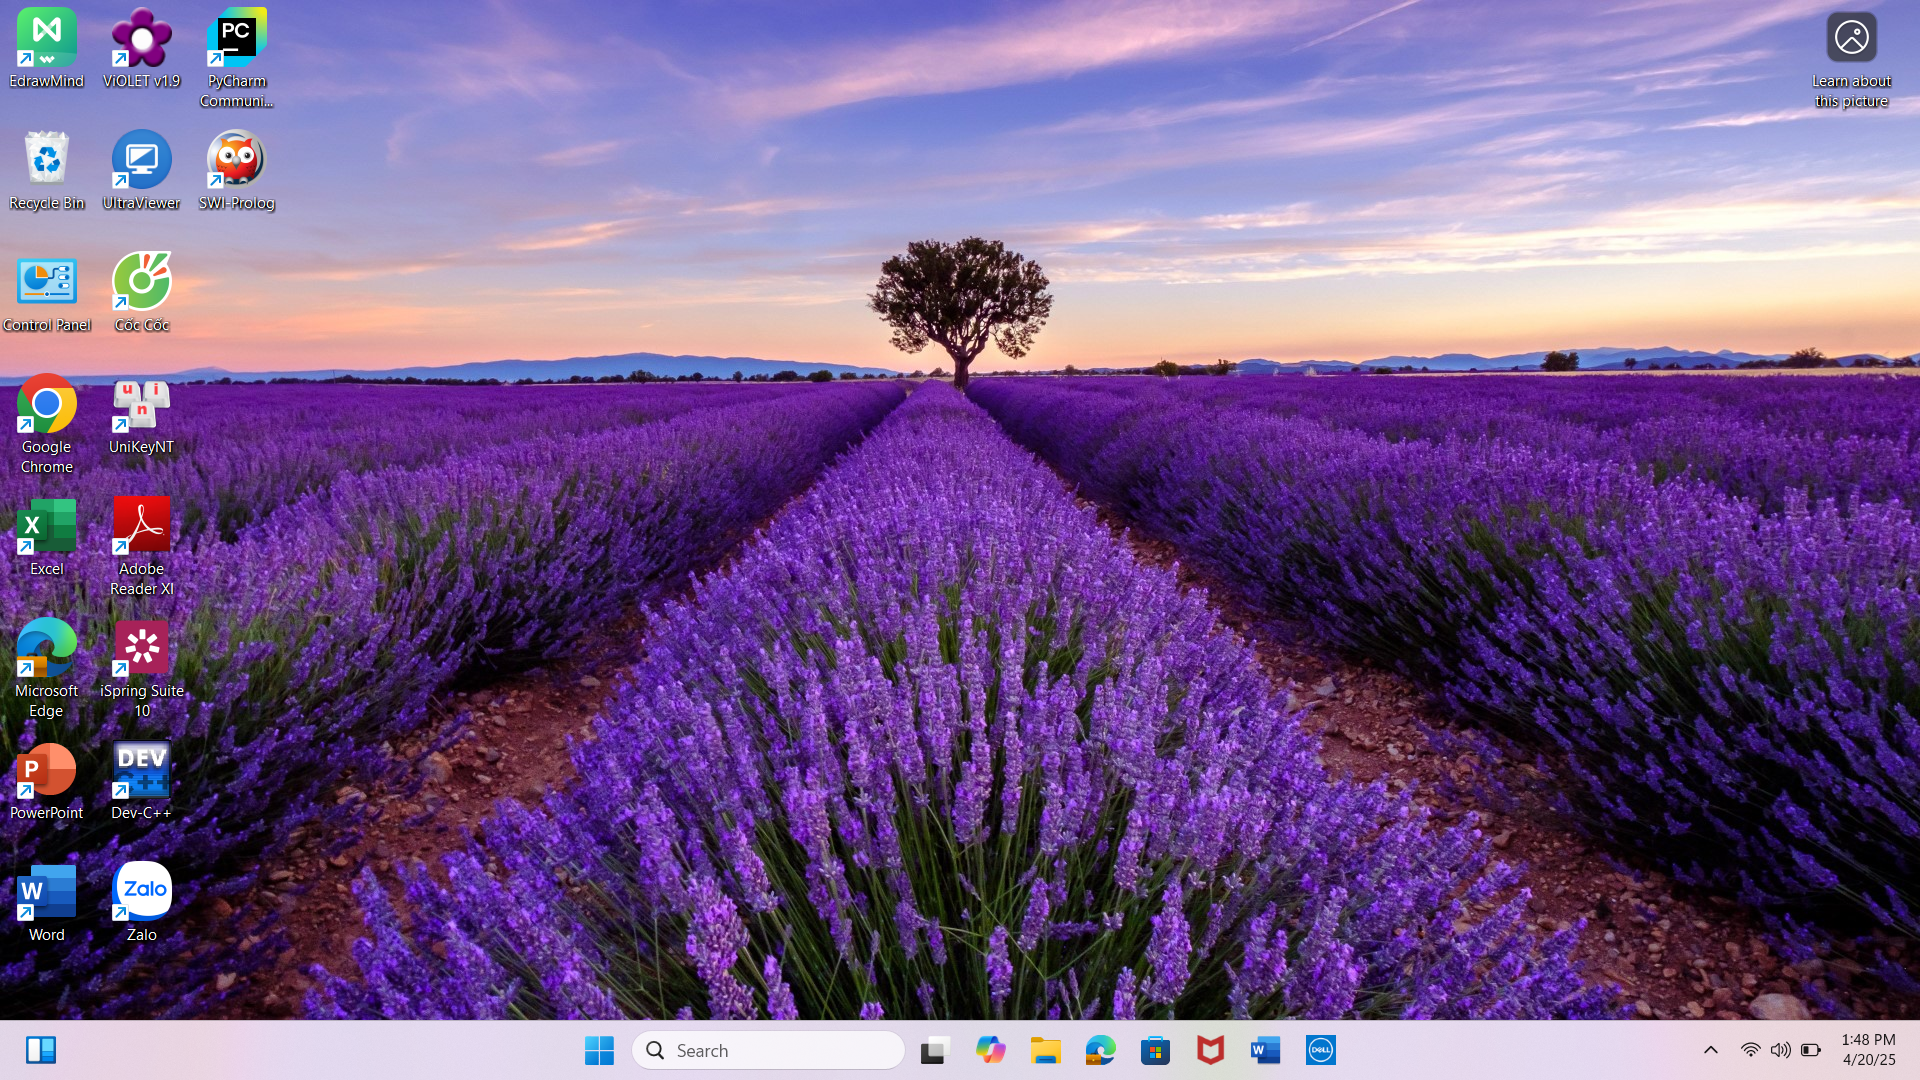This screenshot has height=1080, width=1920.
Task: Show hidden system tray icons
Action: [x=1711, y=1050]
